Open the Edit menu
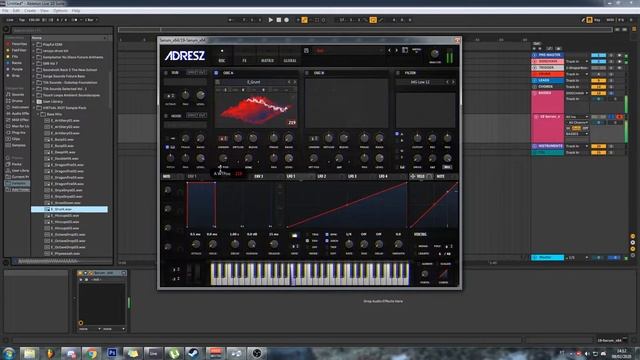The height and width of the screenshot is (360, 640). tap(16, 11)
